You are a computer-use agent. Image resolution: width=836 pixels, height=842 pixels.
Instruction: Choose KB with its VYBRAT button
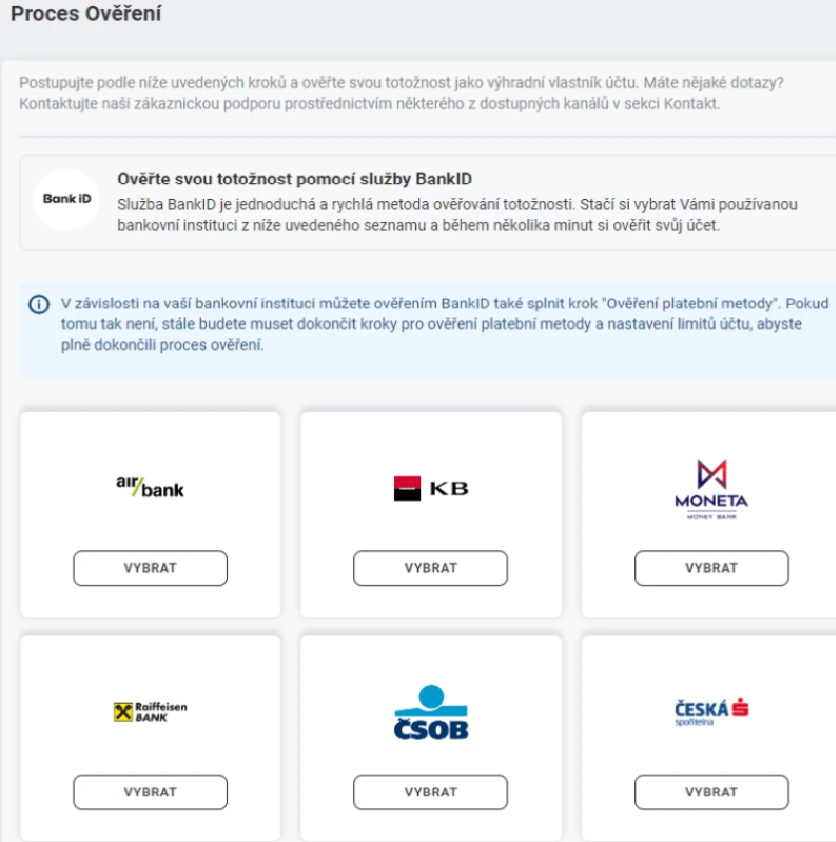pyautogui.click(x=431, y=568)
